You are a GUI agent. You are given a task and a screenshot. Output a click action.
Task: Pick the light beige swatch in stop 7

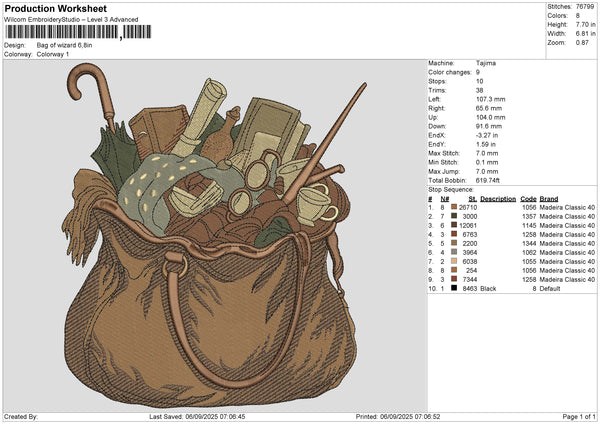[454, 261]
